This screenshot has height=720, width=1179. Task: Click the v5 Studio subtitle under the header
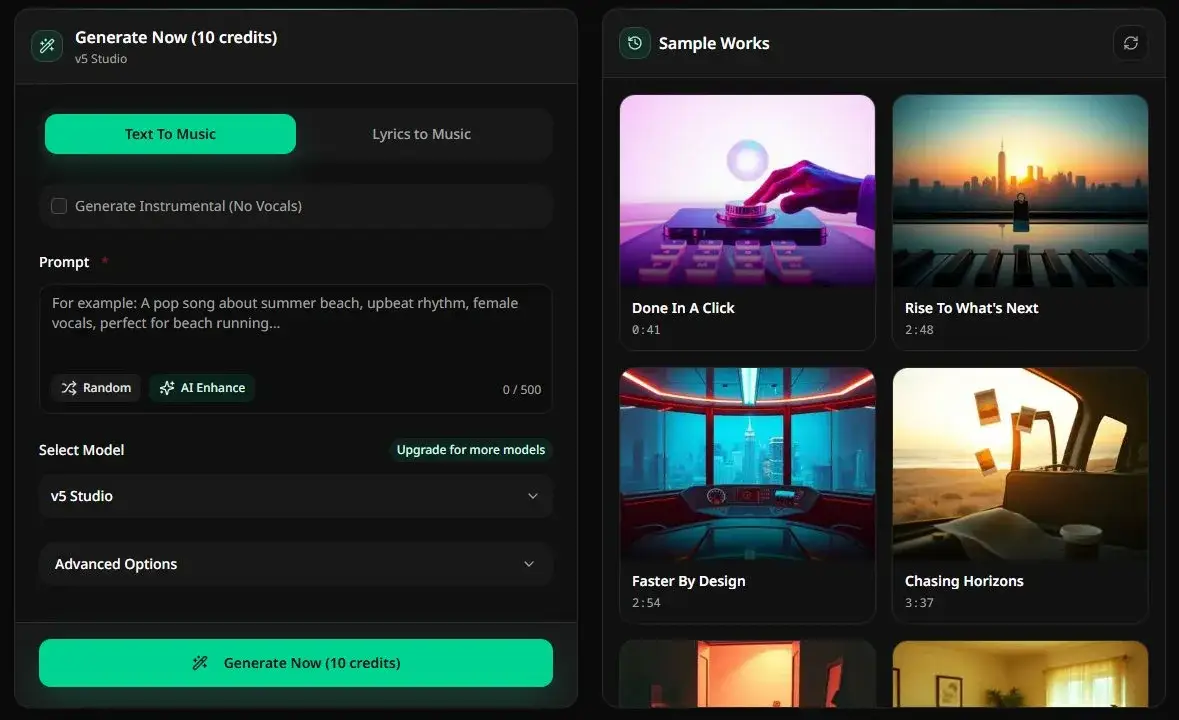tap(101, 59)
